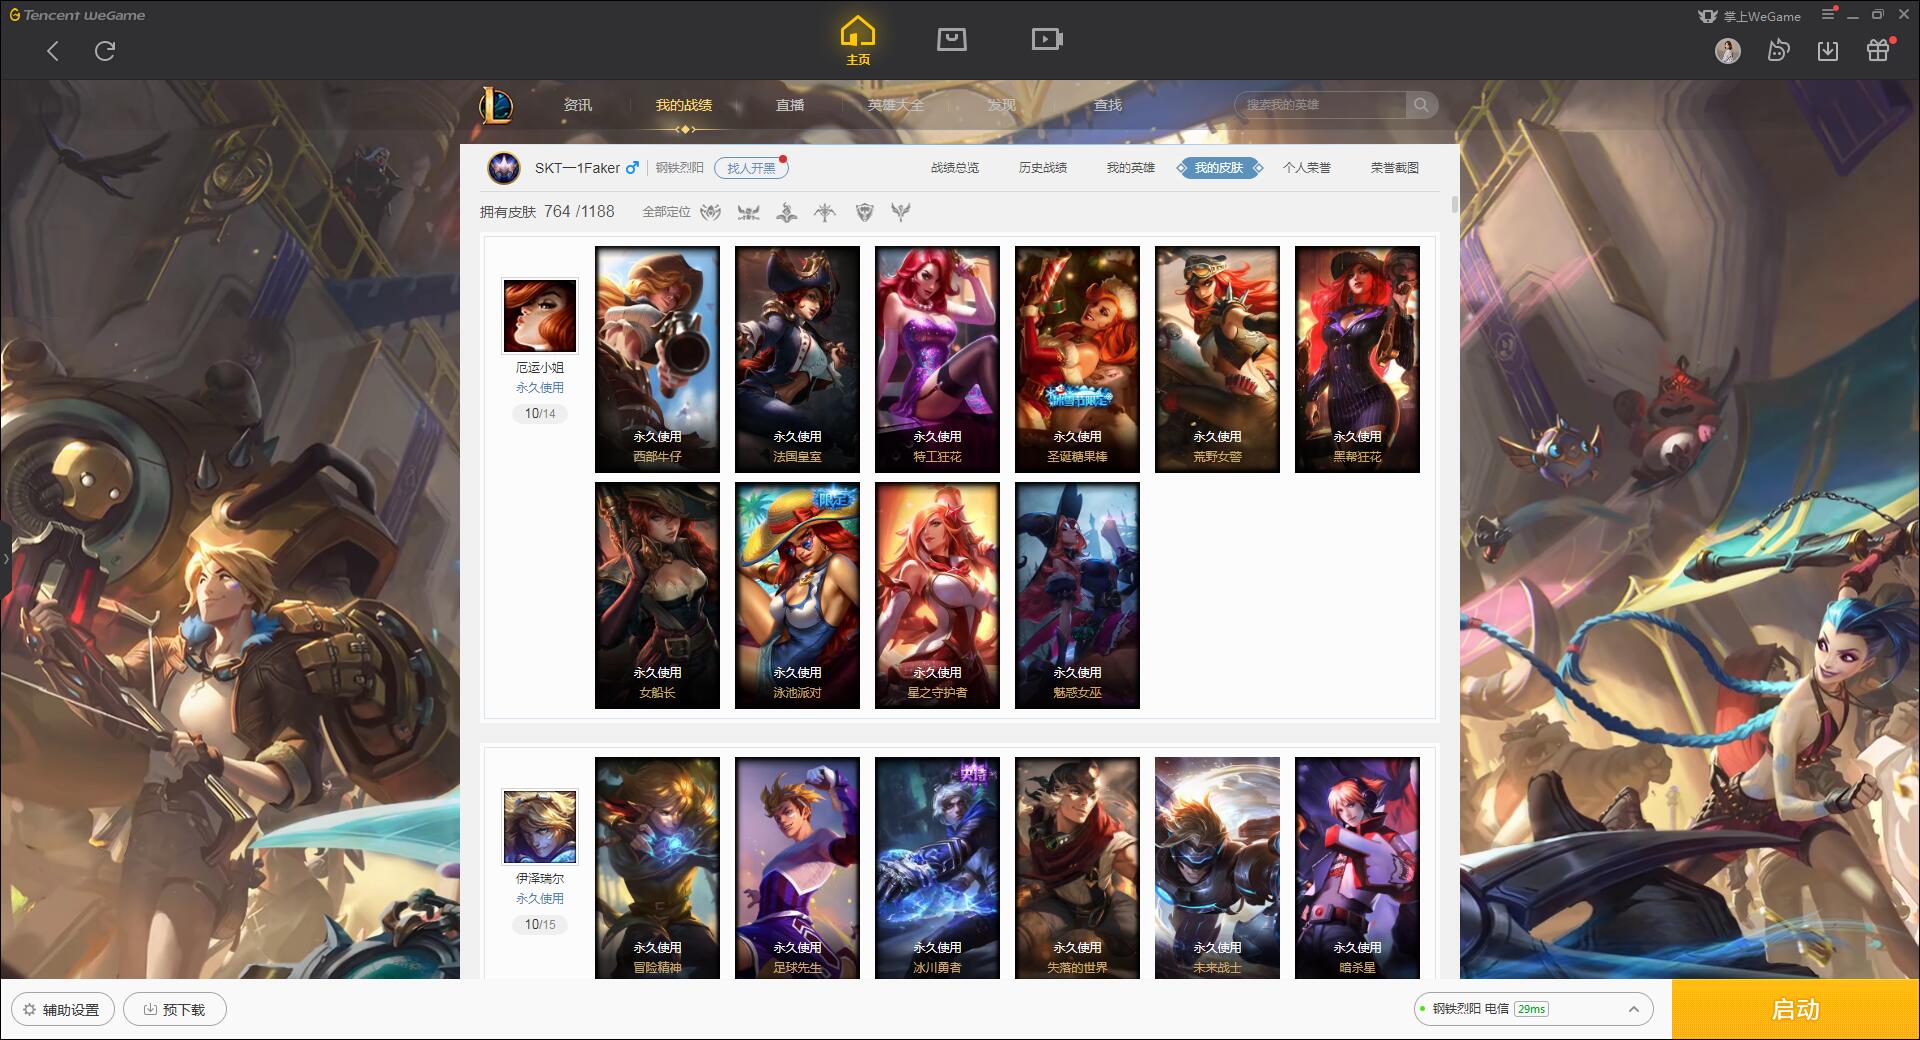
Task: Filter skins by the tank shield icon
Action: tap(865, 212)
